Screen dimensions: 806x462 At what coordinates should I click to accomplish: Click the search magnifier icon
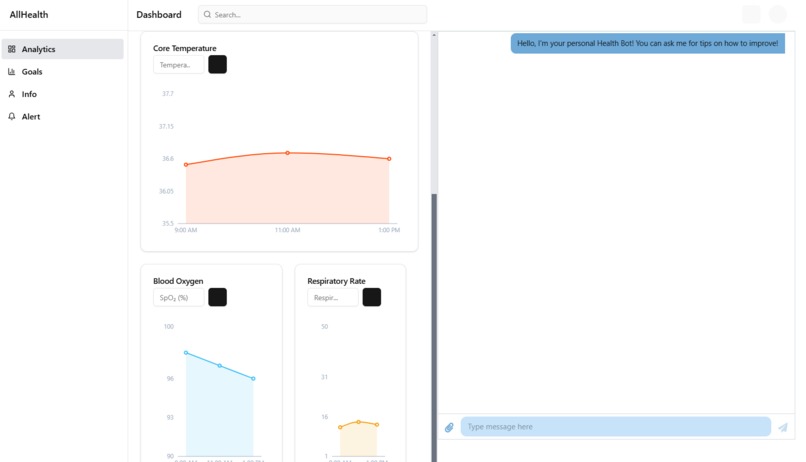tap(207, 15)
